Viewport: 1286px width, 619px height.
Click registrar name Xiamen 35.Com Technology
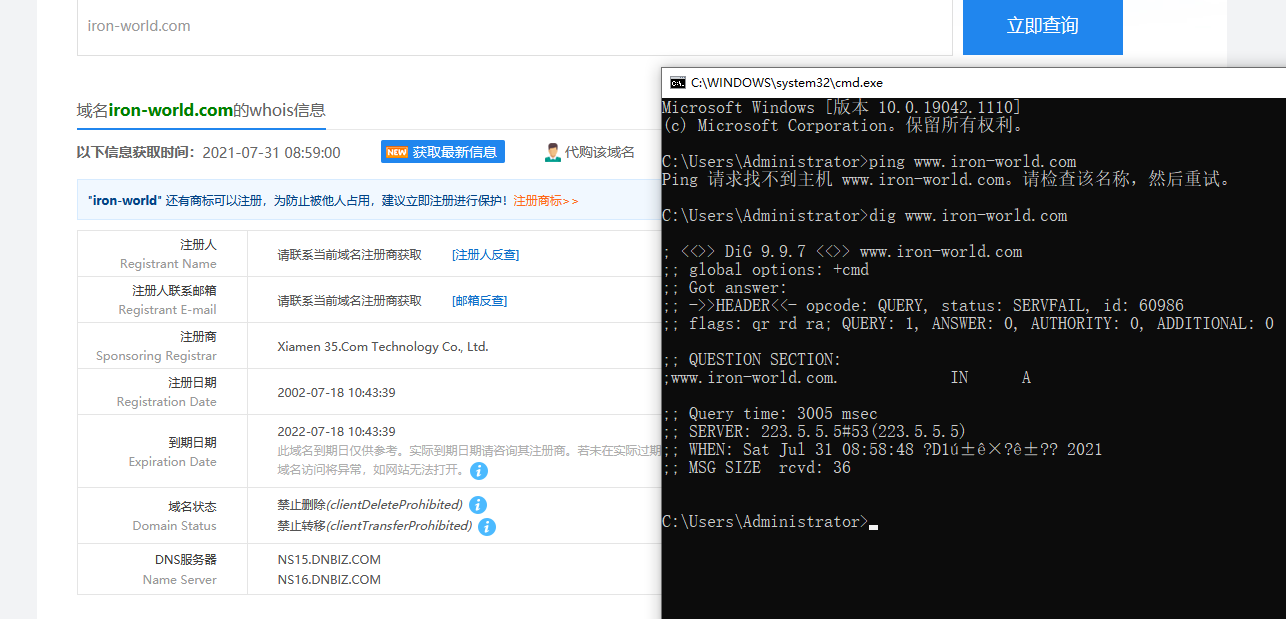tap(382, 347)
